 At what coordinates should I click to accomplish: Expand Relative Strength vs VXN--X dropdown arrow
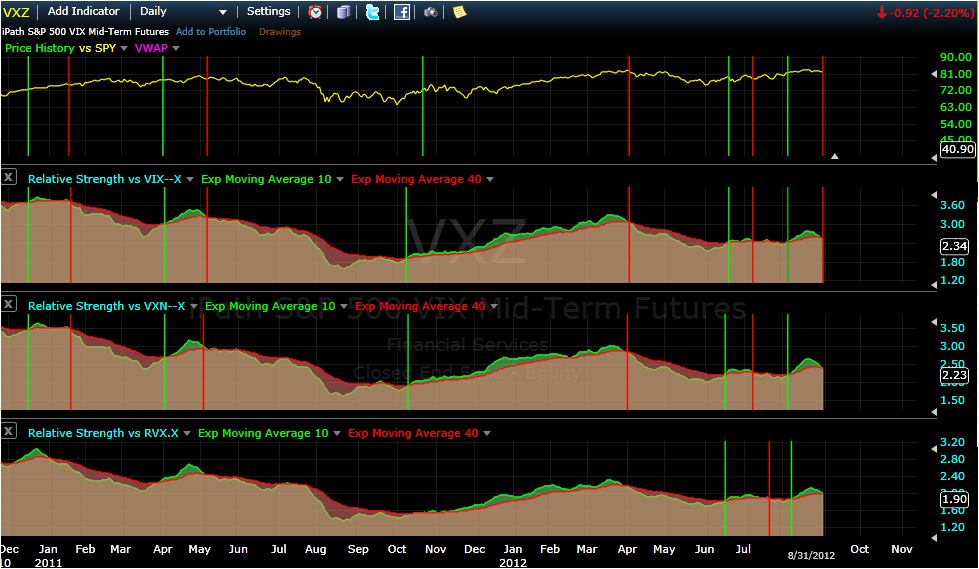[194, 307]
